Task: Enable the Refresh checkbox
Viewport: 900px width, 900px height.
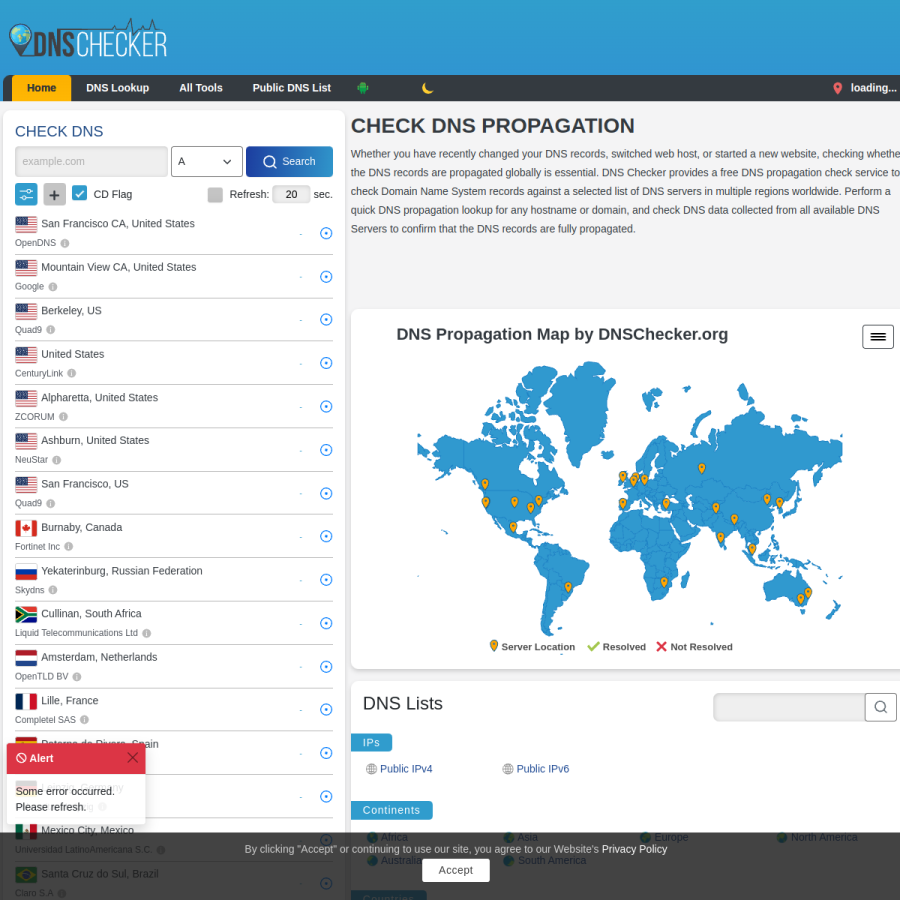Action: pyautogui.click(x=215, y=195)
